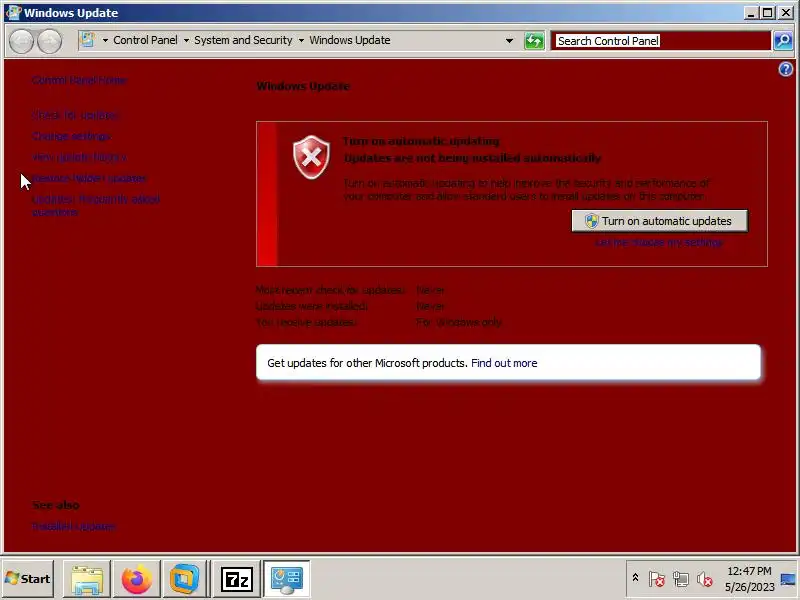Open Installed Updates link
Viewport: 800px width, 600px height.
click(x=74, y=526)
